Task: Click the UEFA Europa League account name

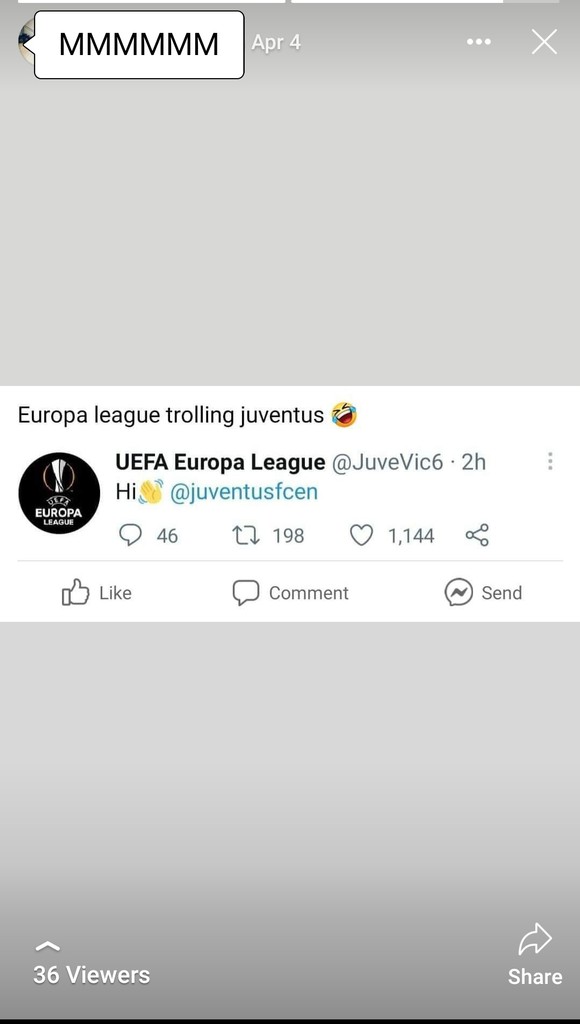Action: pyautogui.click(x=220, y=462)
